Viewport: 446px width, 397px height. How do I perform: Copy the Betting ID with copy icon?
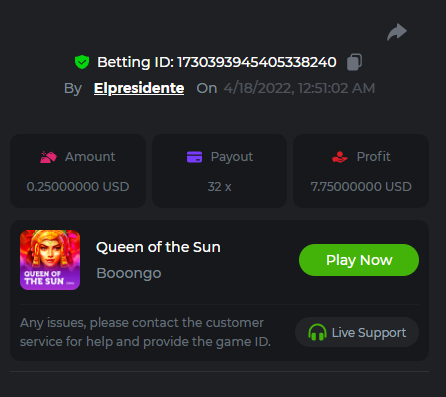[x=354, y=62]
